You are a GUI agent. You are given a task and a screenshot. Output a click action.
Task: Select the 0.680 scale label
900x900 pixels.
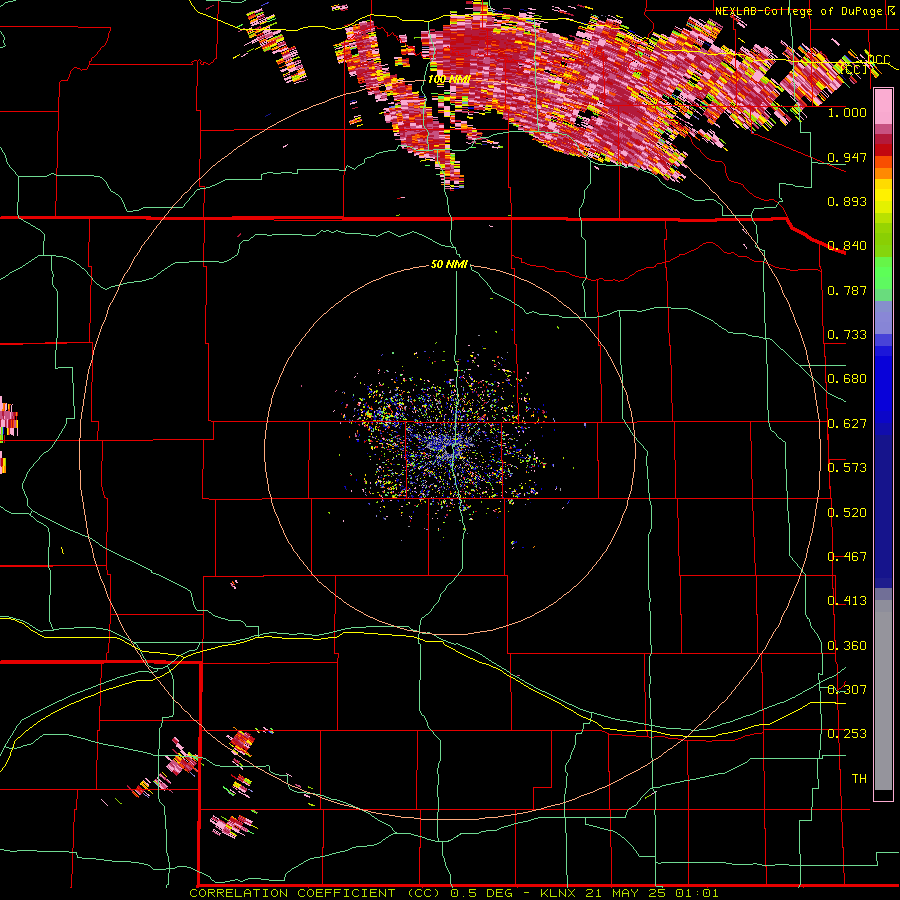pos(847,379)
